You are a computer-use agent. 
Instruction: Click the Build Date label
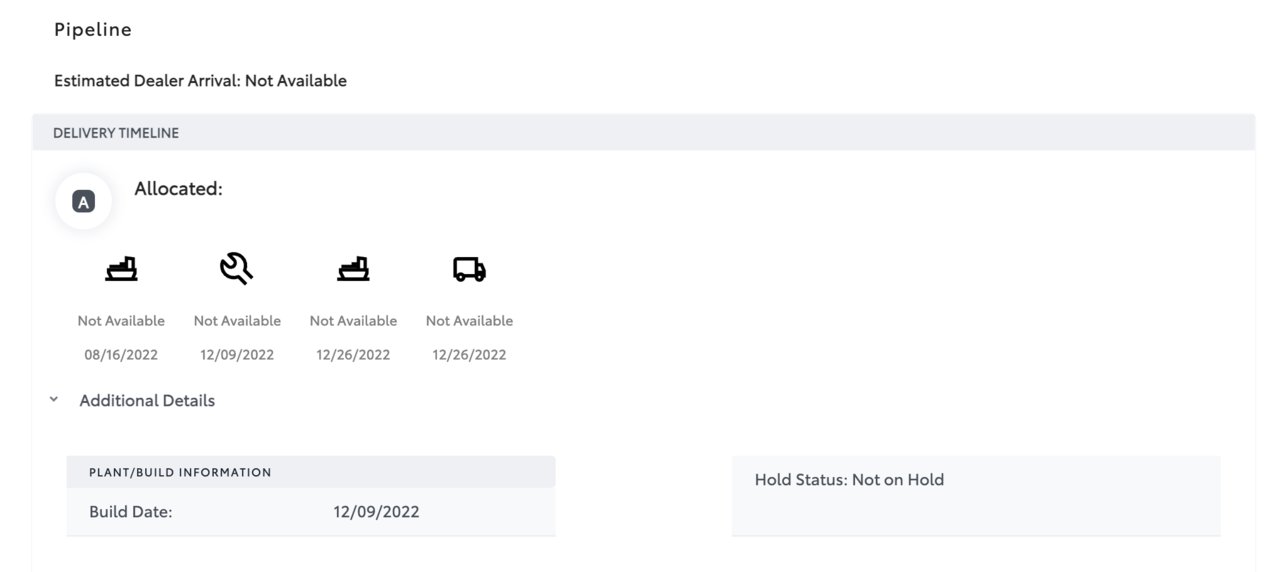click(x=131, y=511)
